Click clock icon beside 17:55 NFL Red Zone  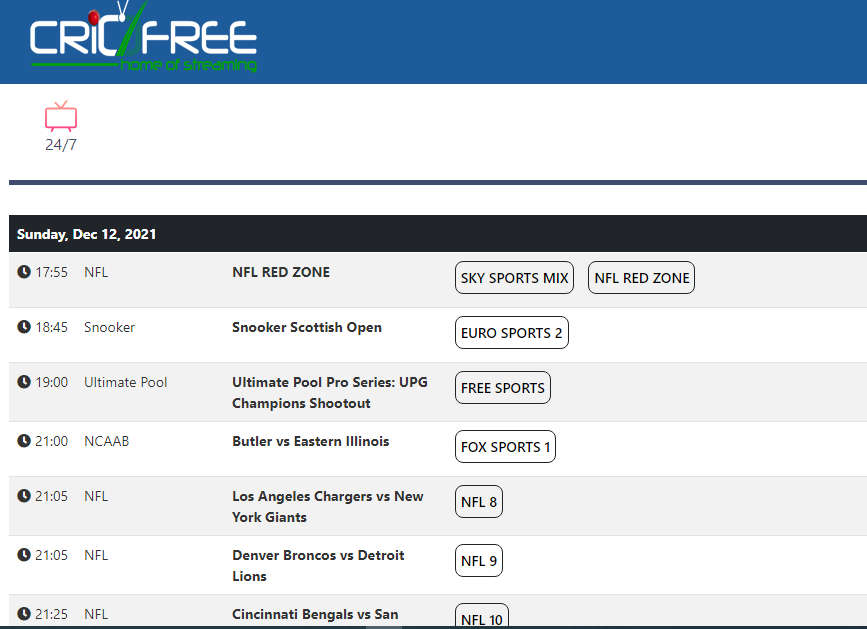point(24,271)
